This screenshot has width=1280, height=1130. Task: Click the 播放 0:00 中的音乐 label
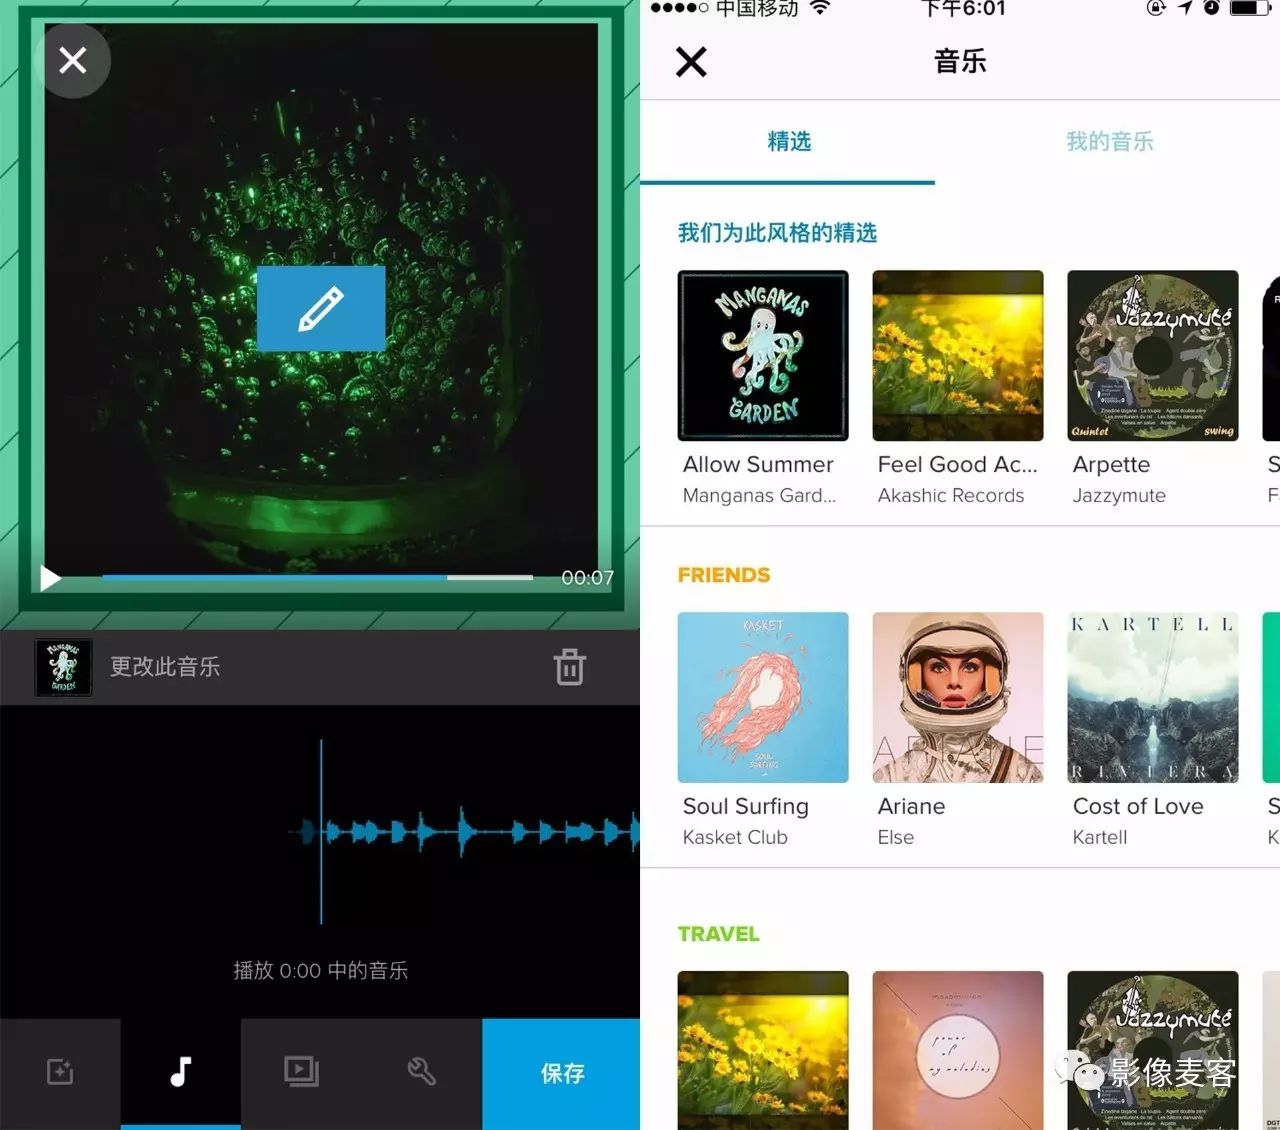(320, 970)
